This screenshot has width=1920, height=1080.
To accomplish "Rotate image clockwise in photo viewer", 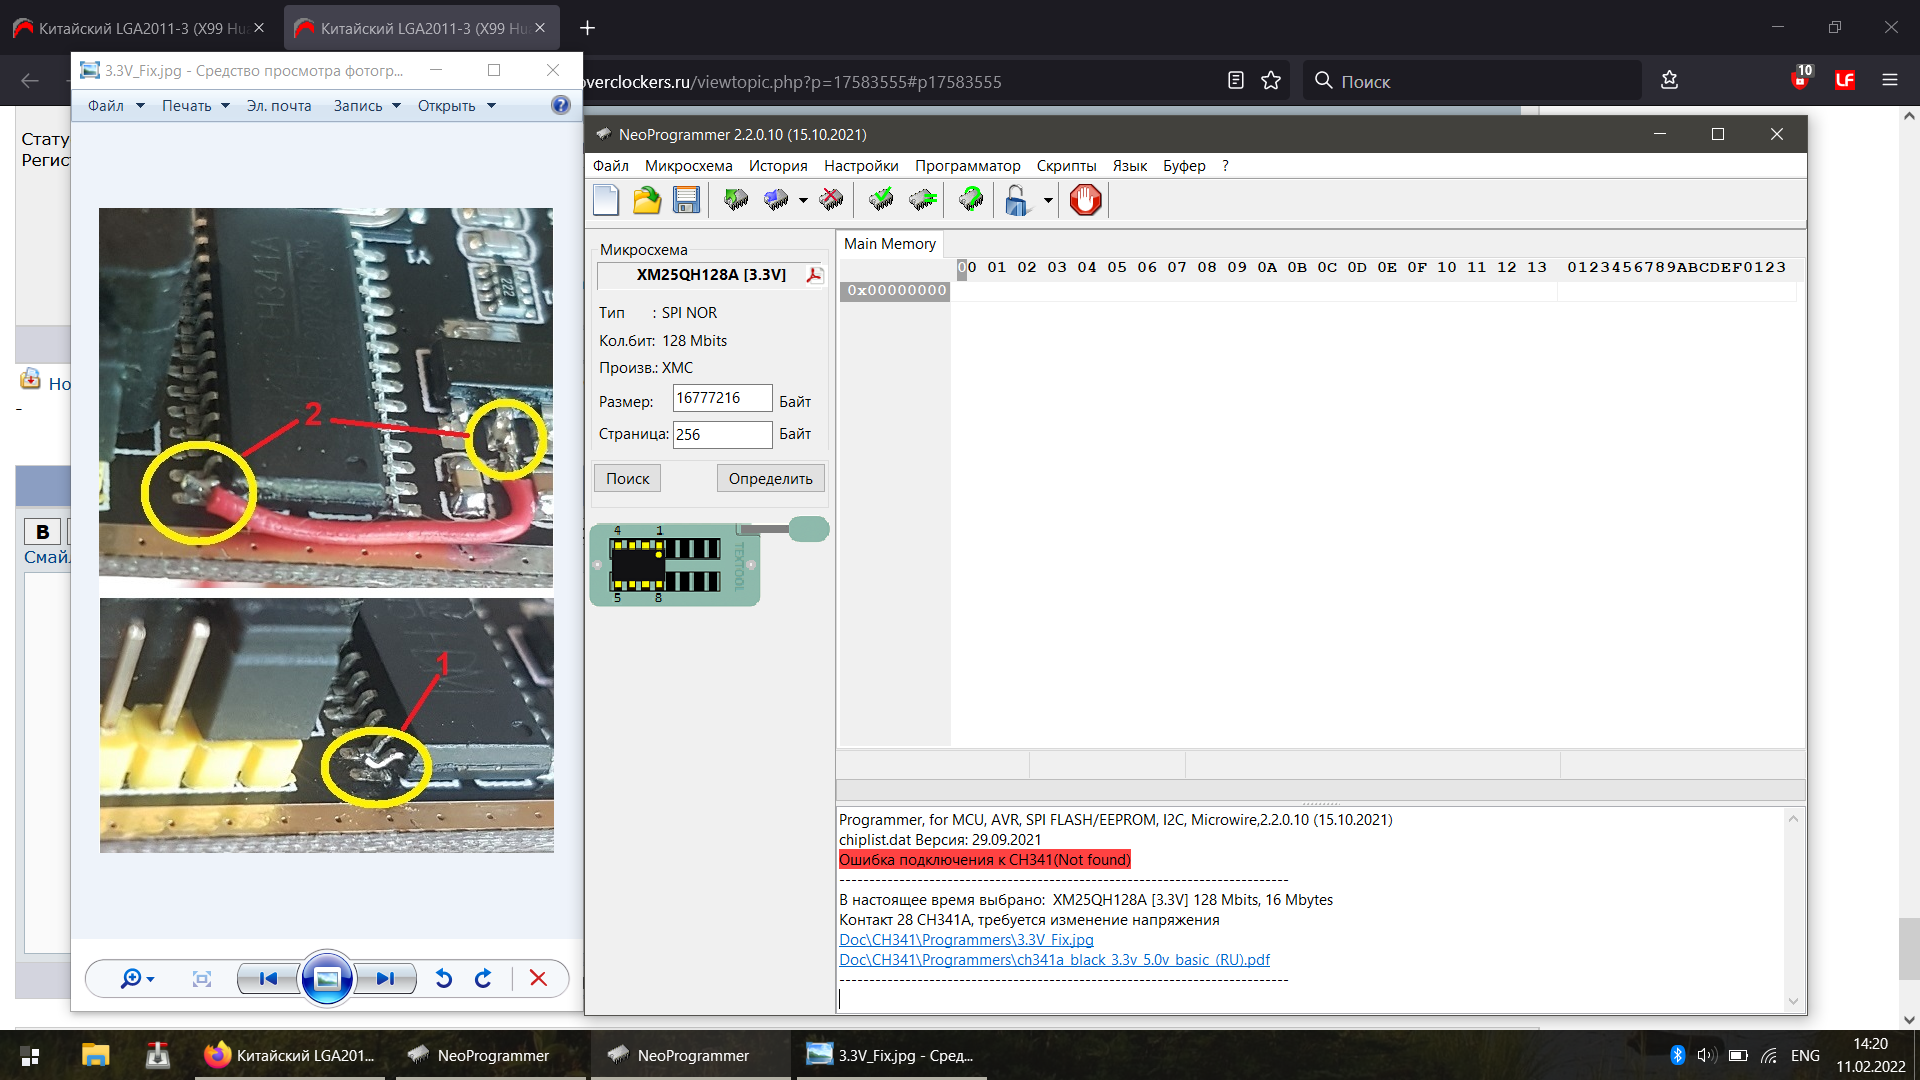I will pyautogui.click(x=483, y=978).
